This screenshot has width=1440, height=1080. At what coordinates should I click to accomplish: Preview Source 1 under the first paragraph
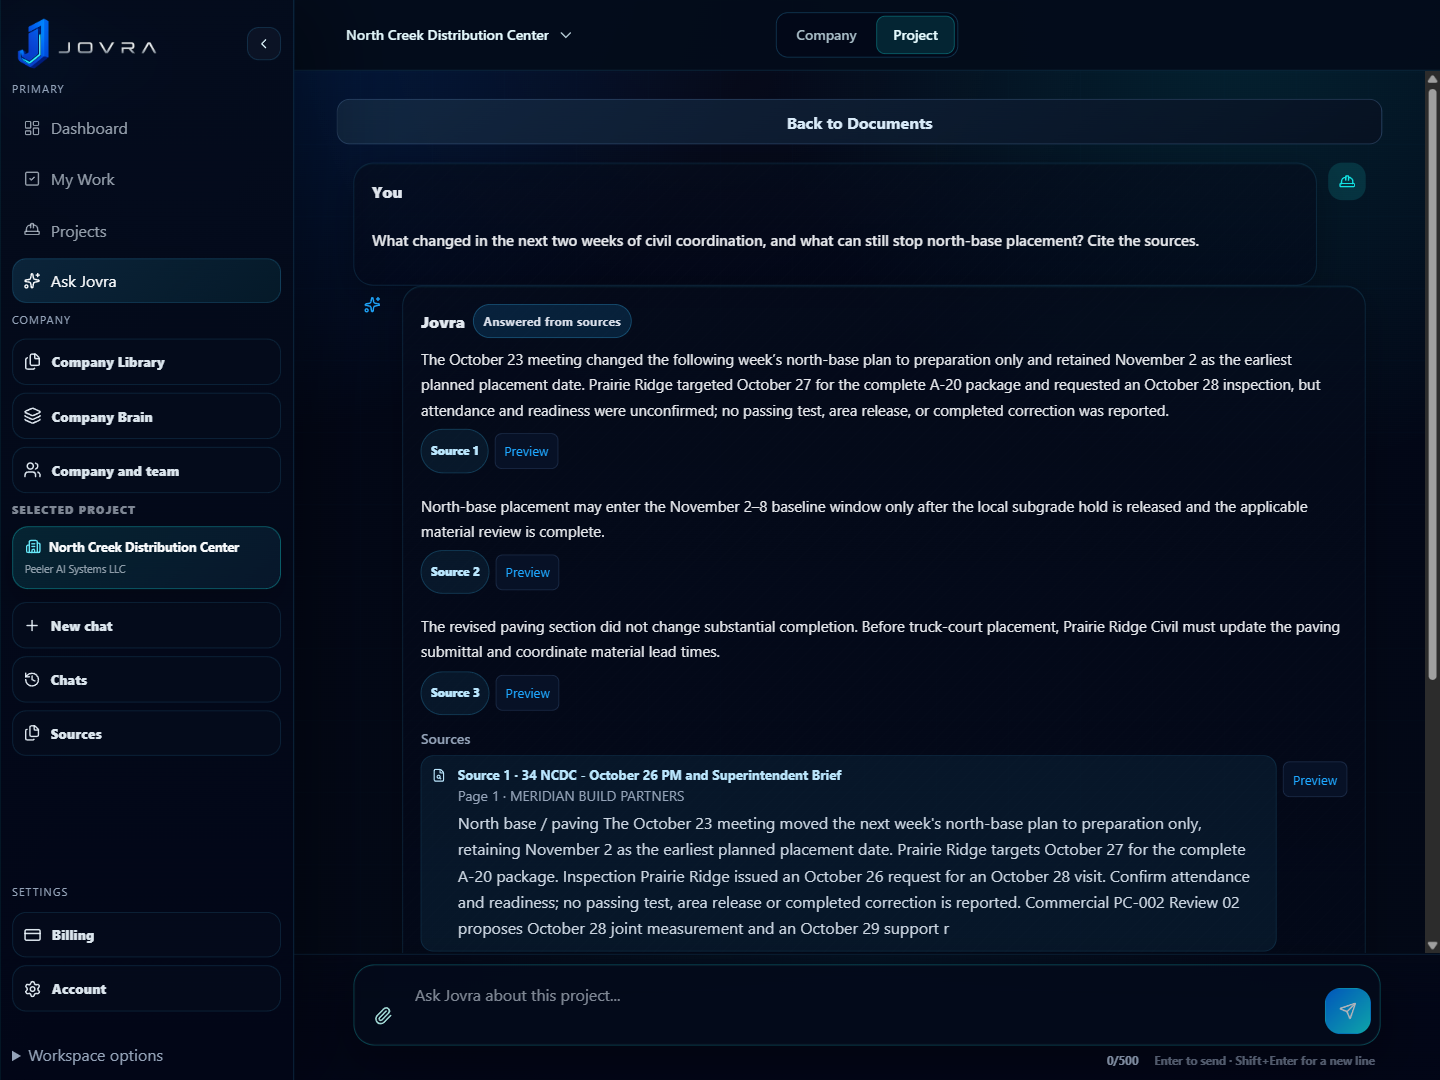pyautogui.click(x=526, y=451)
